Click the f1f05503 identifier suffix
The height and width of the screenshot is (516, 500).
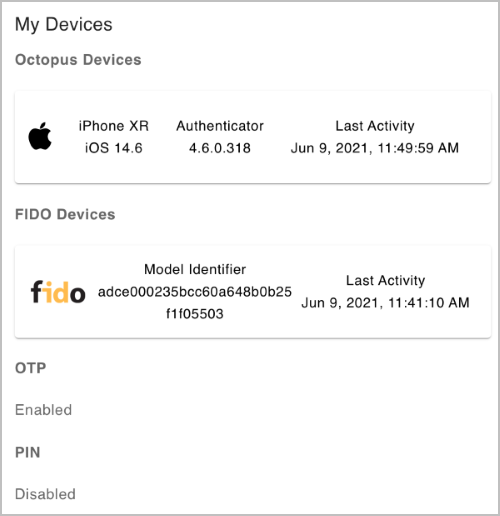(195, 314)
